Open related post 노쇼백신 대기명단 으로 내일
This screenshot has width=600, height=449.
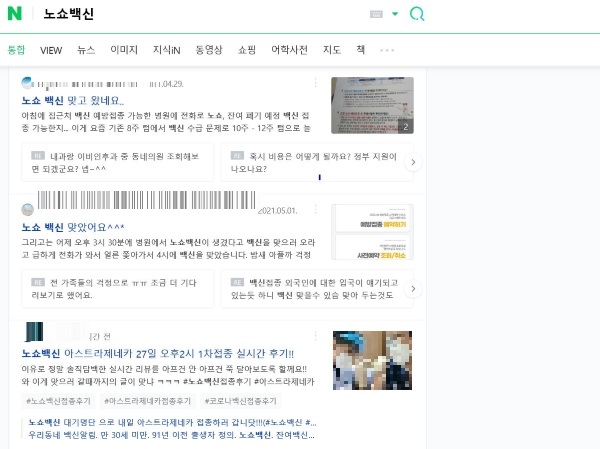[x=172, y=423]
